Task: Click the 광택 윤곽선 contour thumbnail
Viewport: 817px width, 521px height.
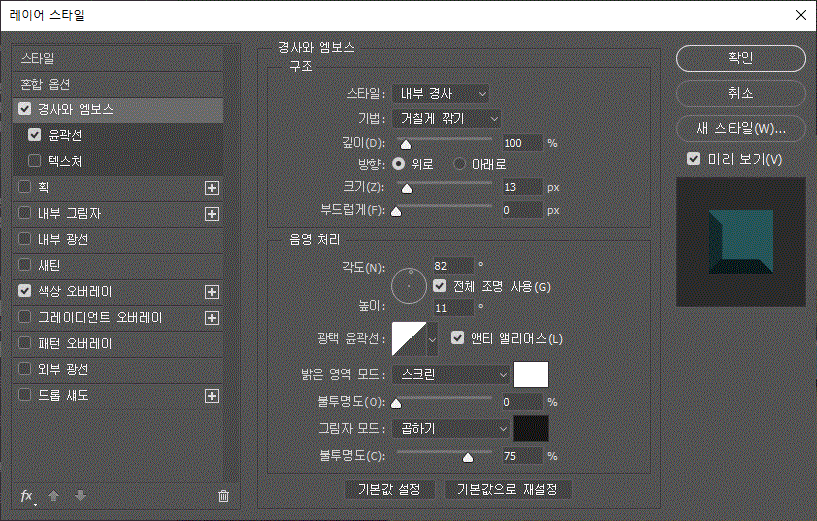Action: (x=409, y=339)
